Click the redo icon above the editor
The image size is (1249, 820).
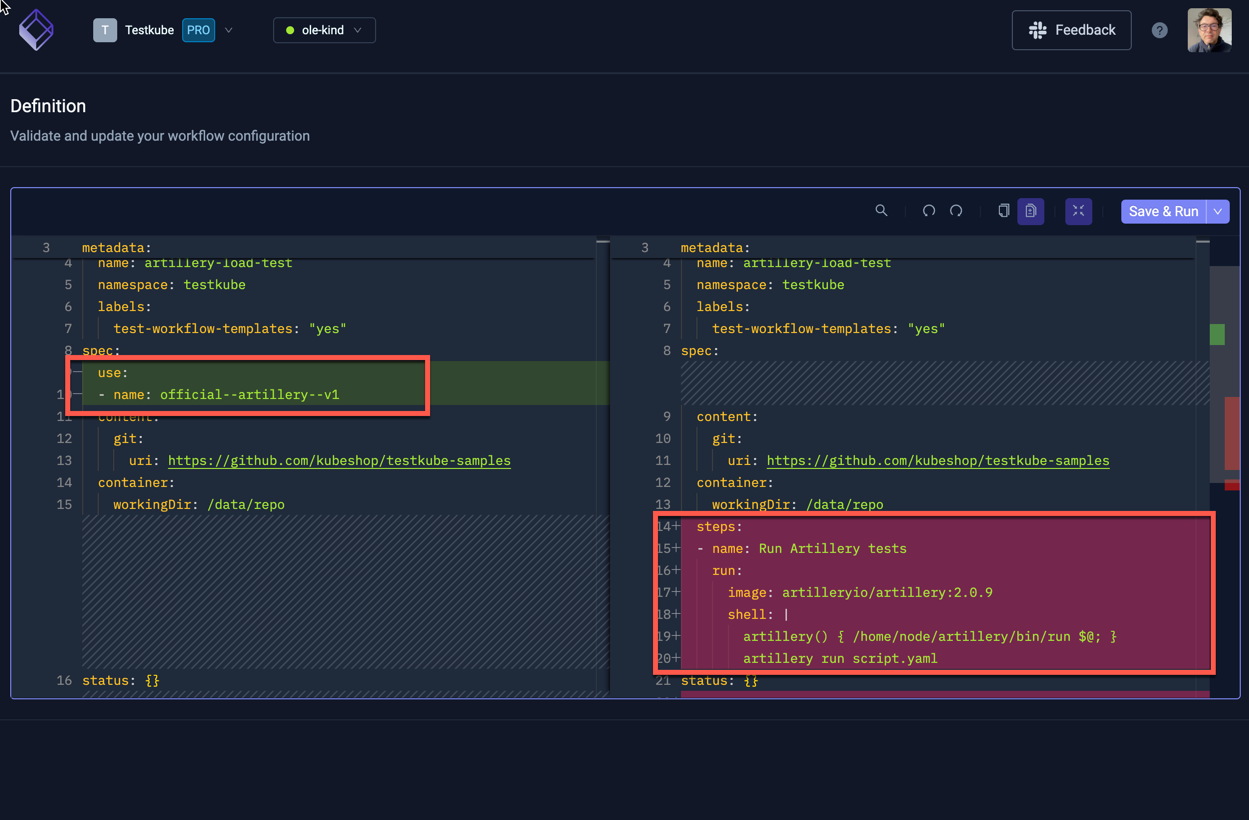(955, 211)
